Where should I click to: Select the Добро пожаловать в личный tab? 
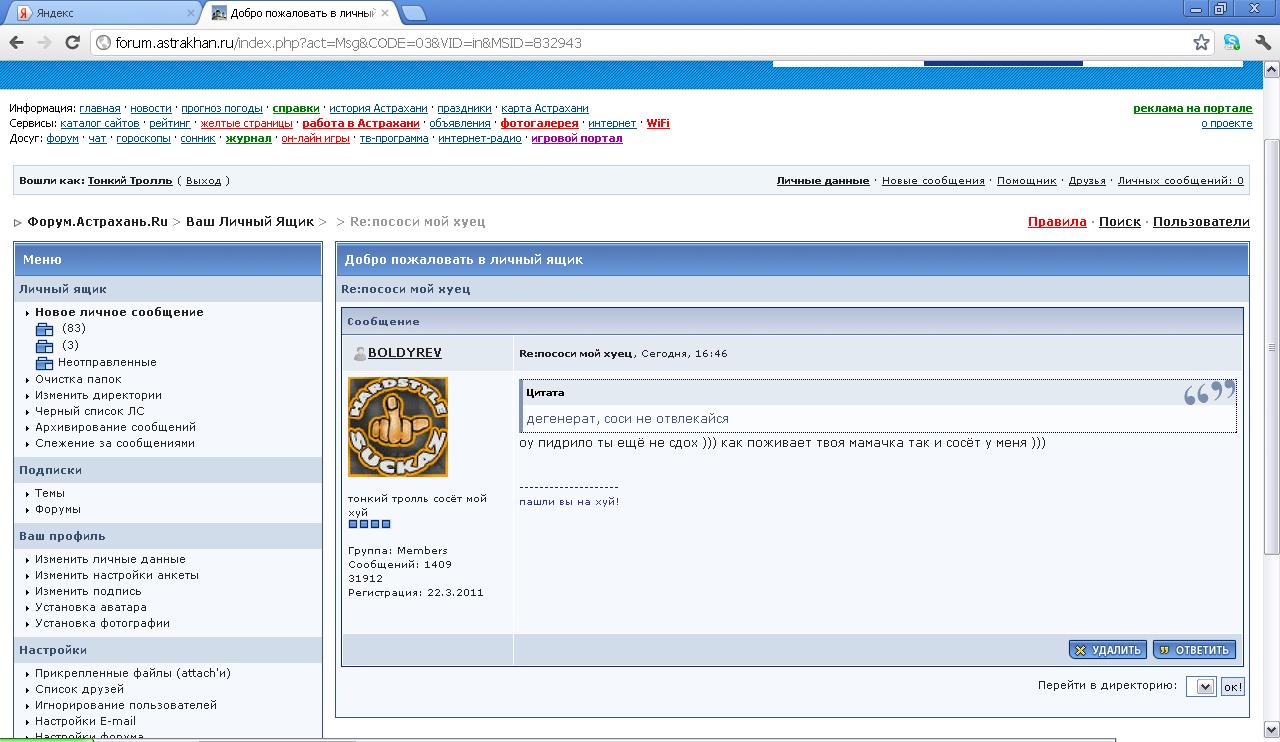click(x=304, y=13)
